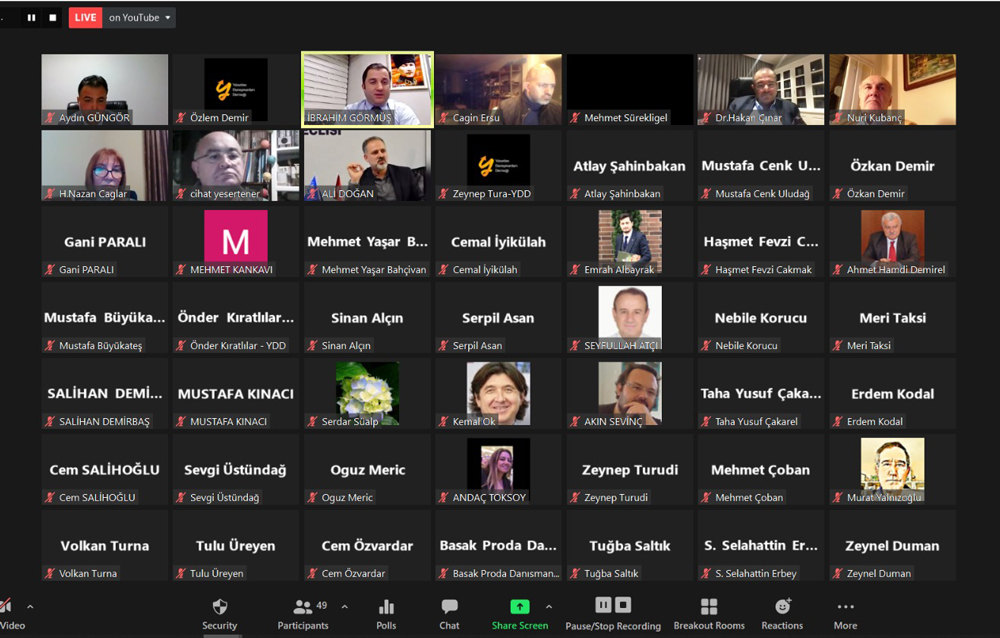Select Serdar Sualp's flower picture tile
Screen dimensions: 1000x638
(x=367, y=393)
